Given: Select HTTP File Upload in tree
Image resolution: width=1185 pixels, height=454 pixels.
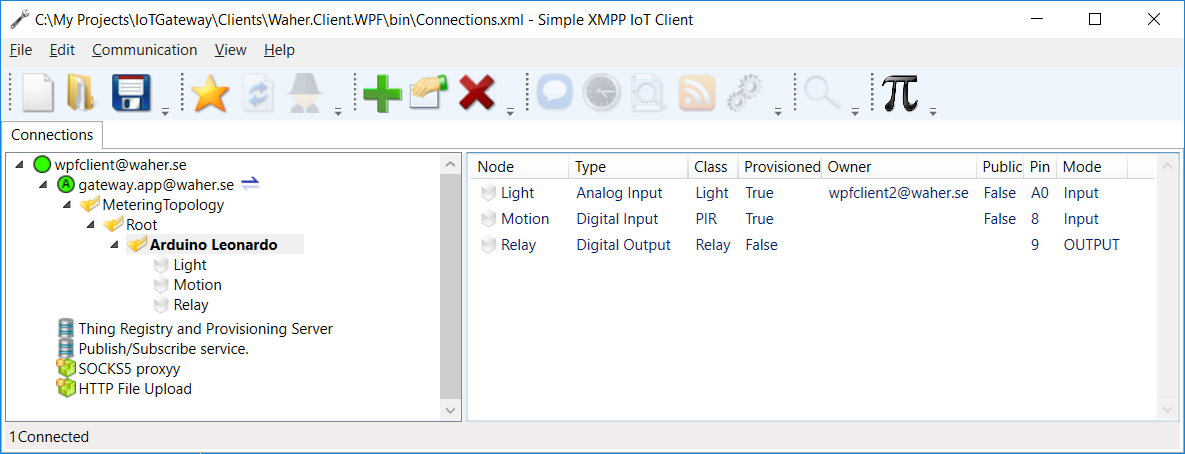Looking at the screenshot, I should click(135, 389).
